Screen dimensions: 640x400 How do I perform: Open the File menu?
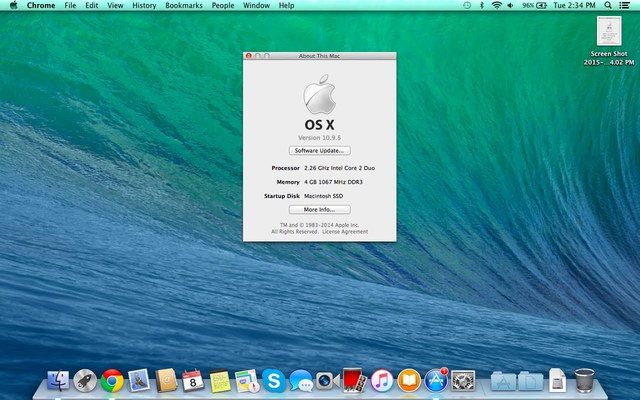click(70, 5)
